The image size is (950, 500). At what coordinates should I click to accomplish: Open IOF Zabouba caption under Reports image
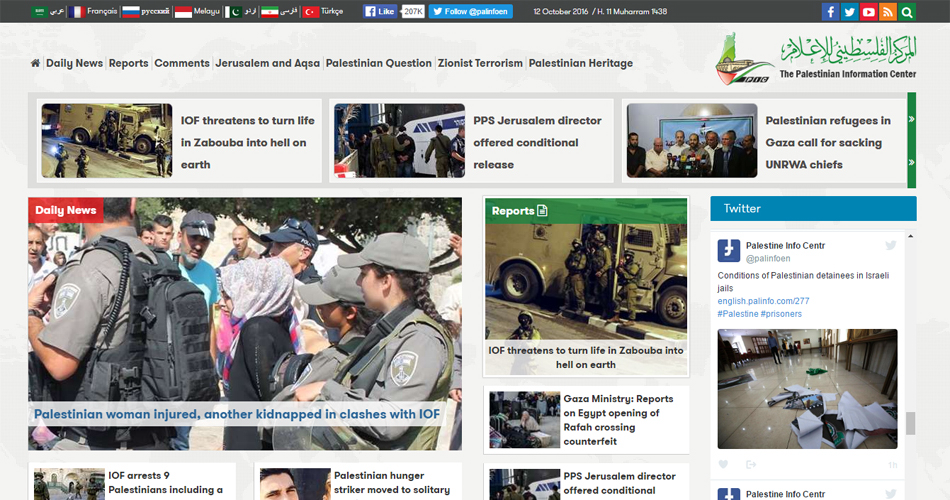coord(586,358)
